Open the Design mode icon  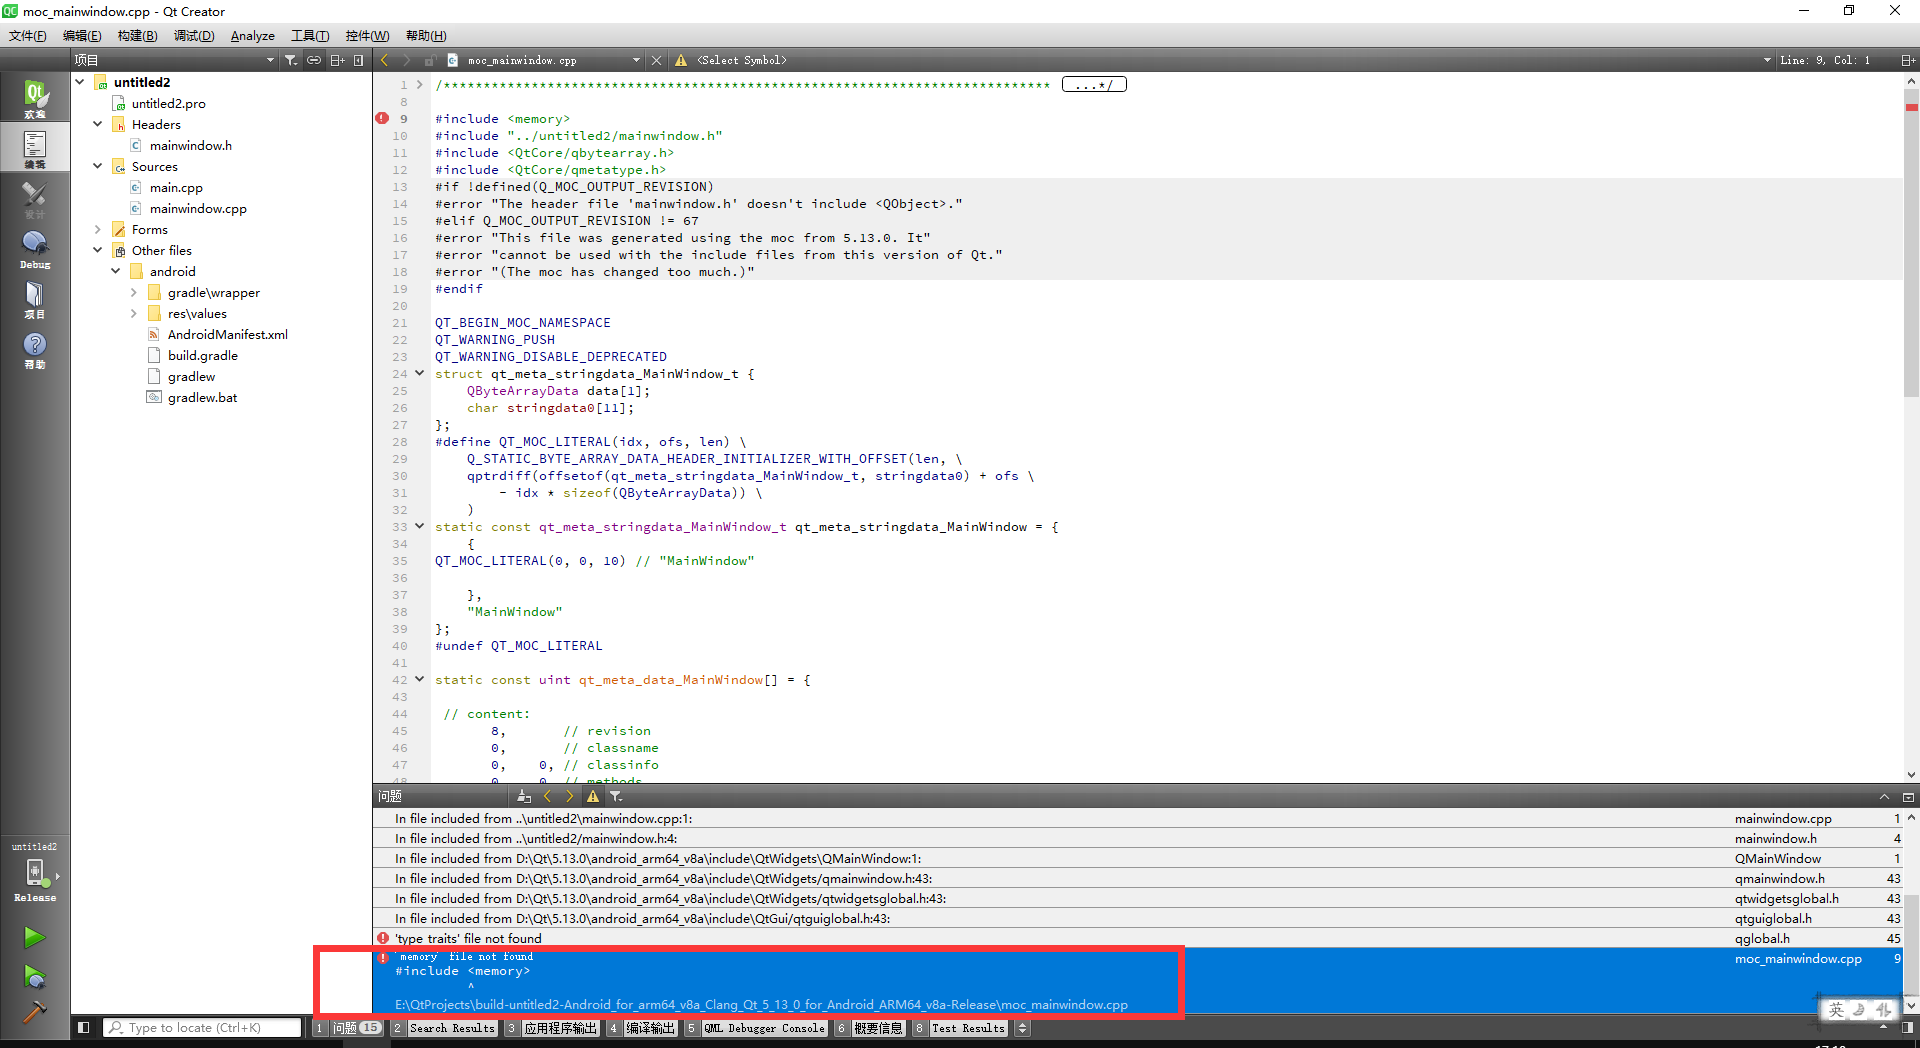(x=35, y=198)
